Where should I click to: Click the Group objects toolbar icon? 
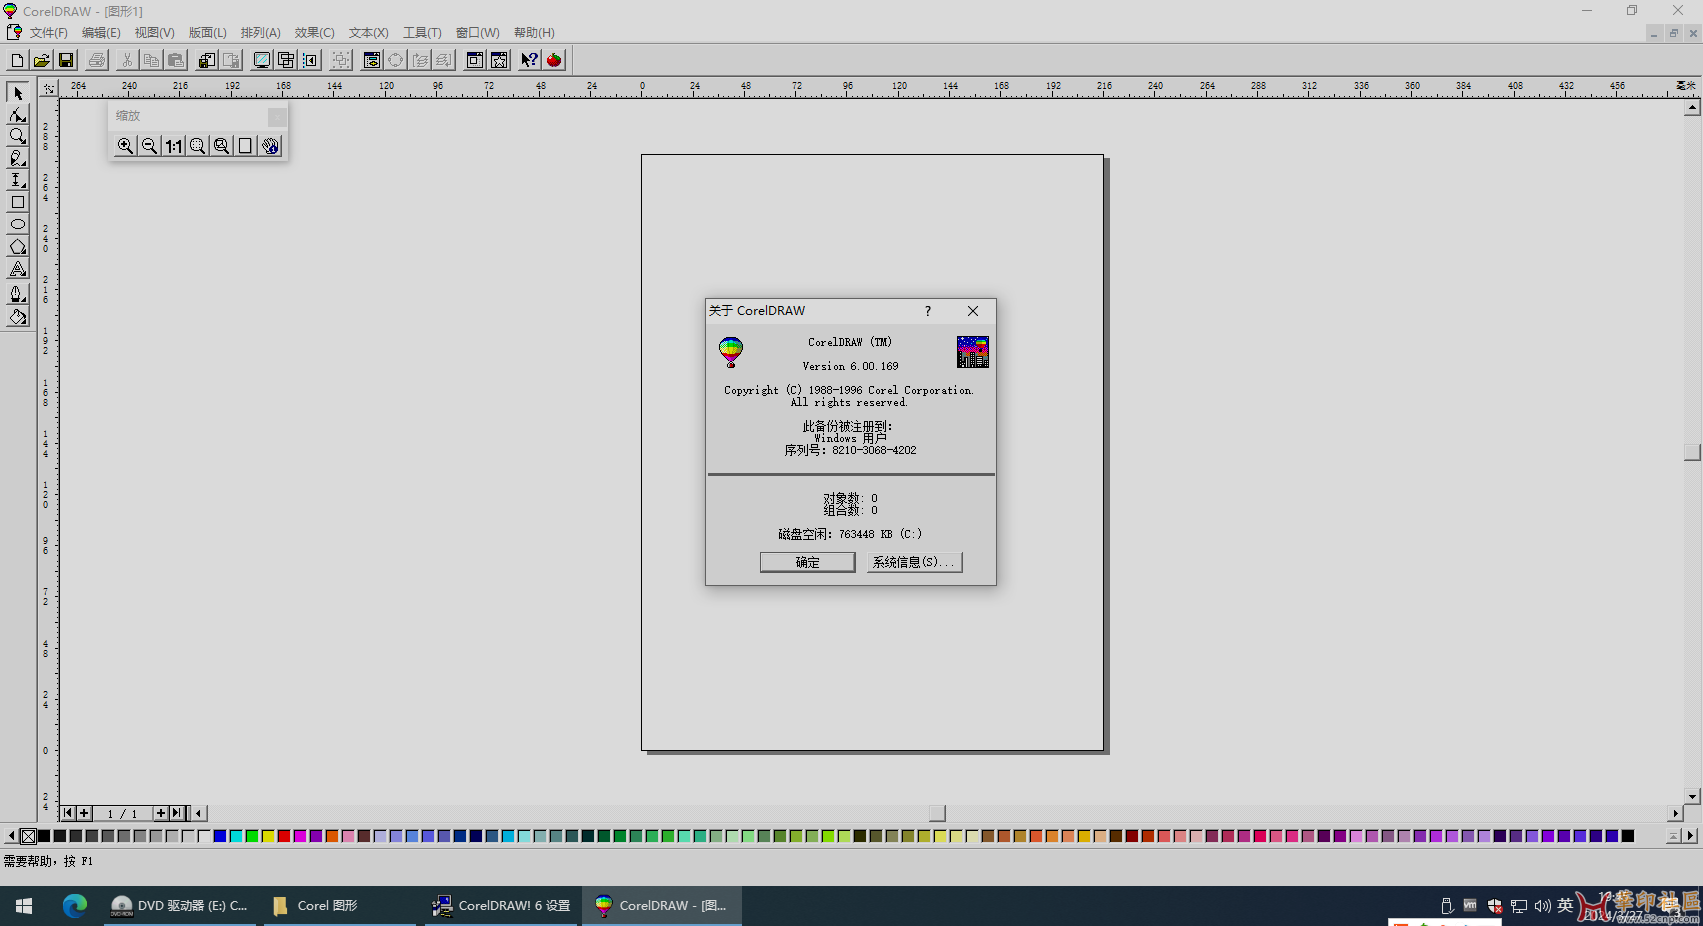click(x=341, y=60)
